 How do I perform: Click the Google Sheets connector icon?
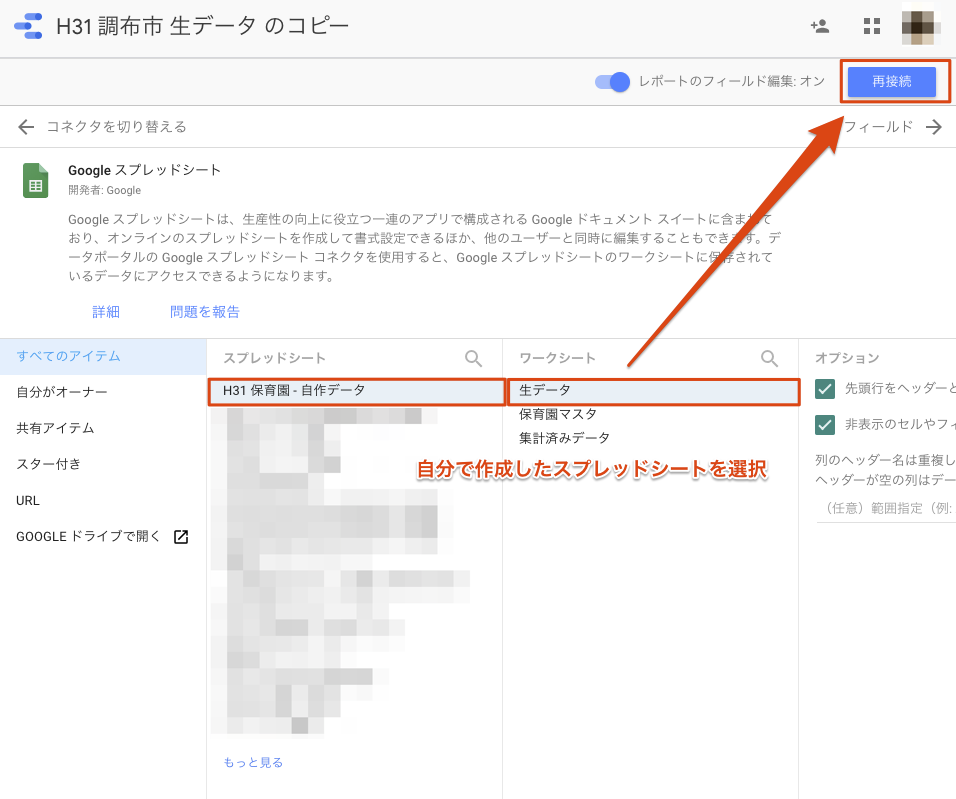pos(35,181)
